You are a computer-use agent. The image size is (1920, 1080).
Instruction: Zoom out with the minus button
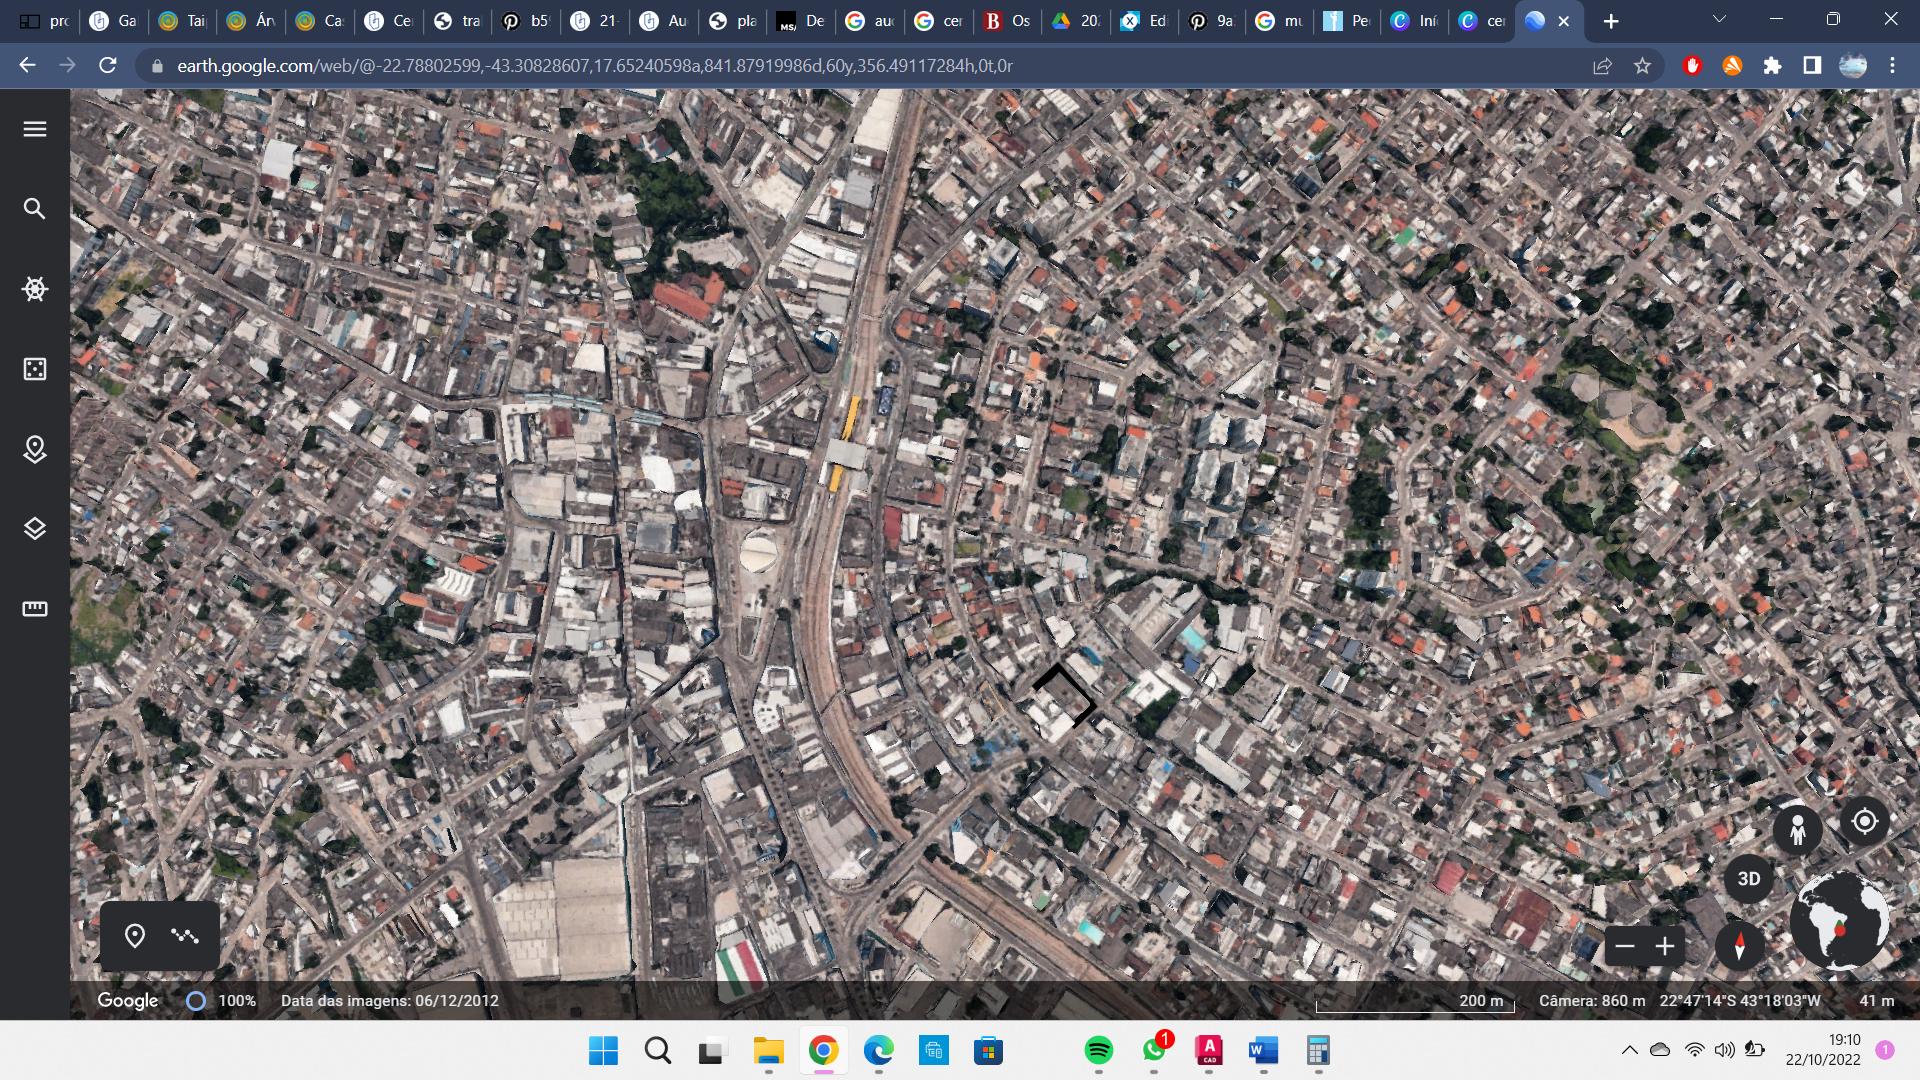pyautogui.click(x=1625, y=946)
